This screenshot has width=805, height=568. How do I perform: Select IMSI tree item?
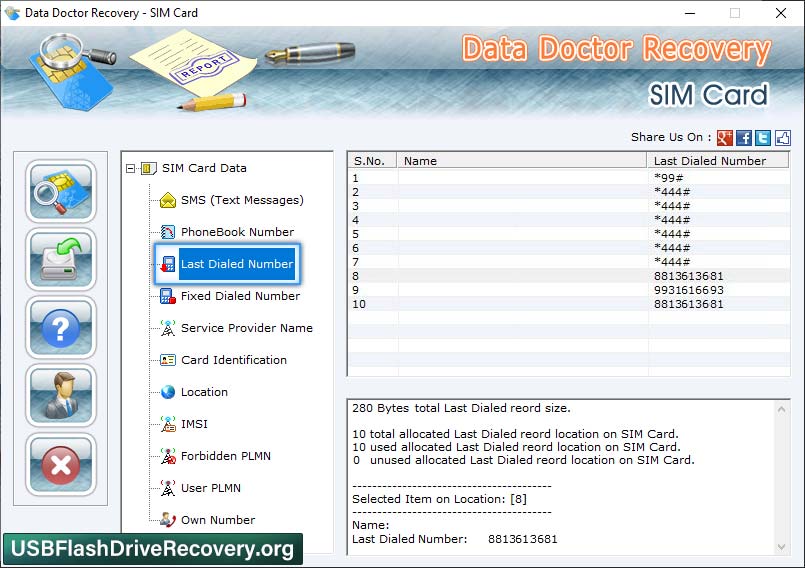194,424
